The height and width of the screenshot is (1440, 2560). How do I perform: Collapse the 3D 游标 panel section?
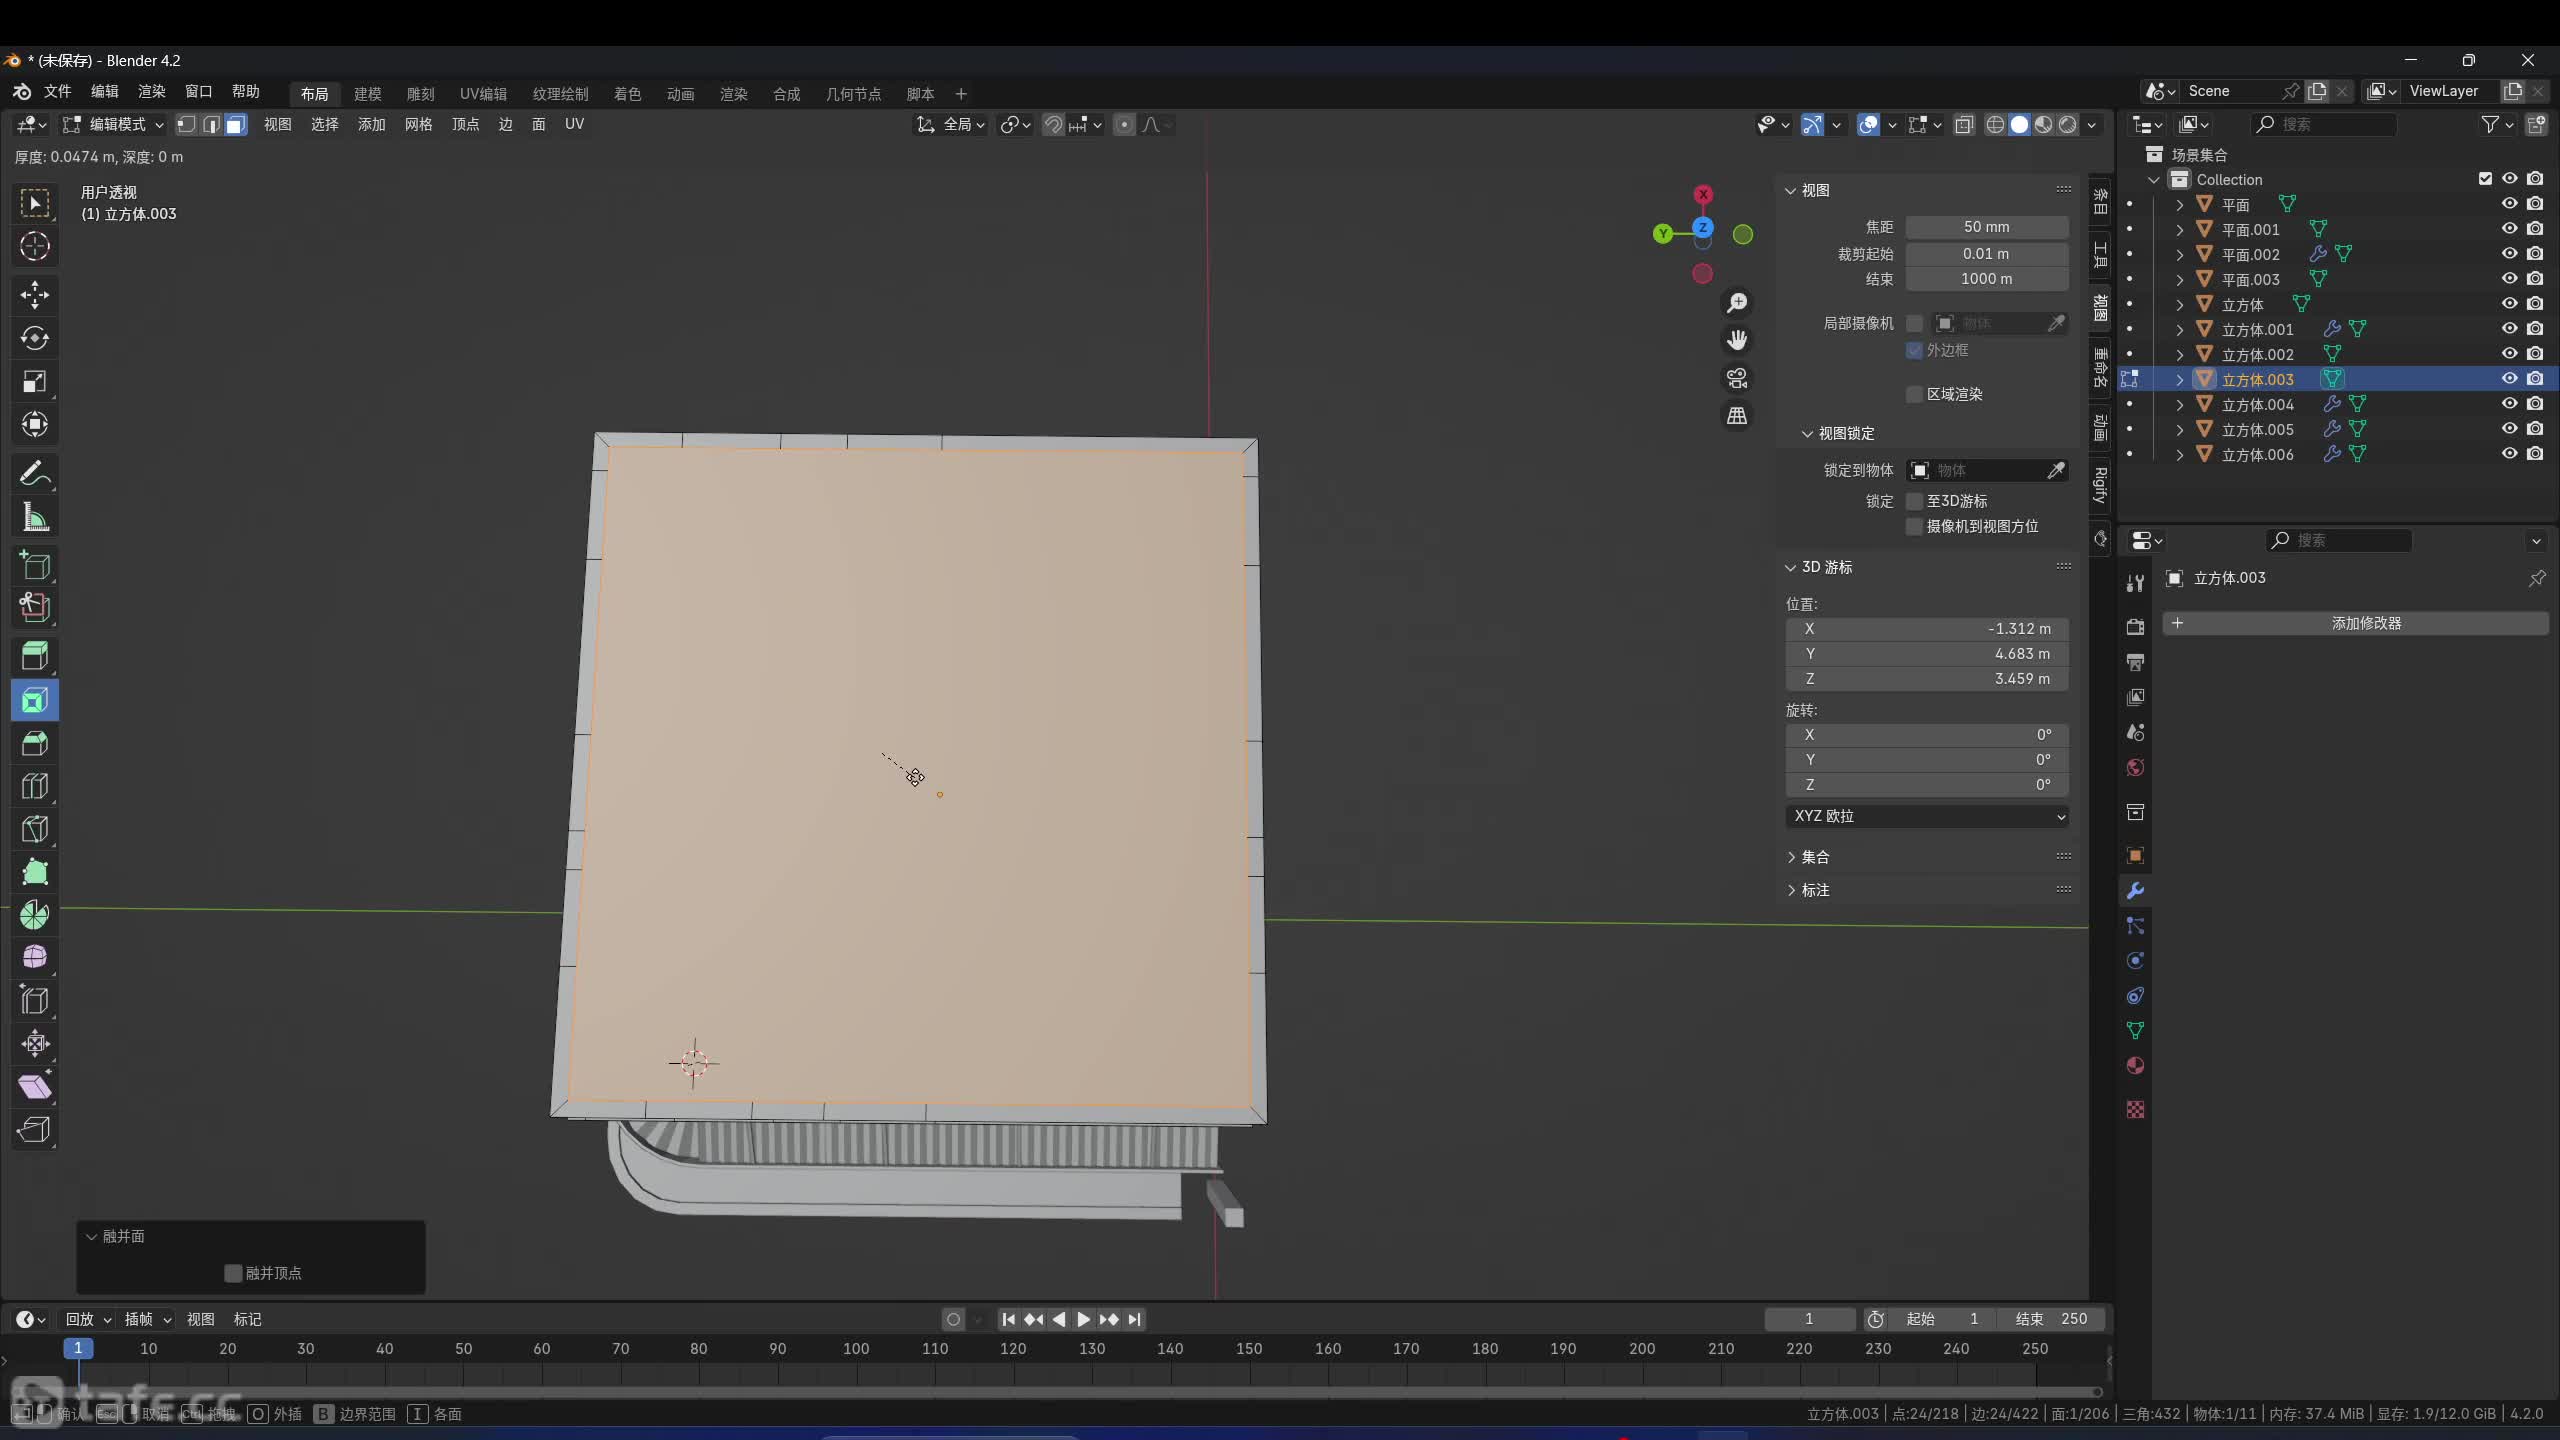tap(1790, 567)
